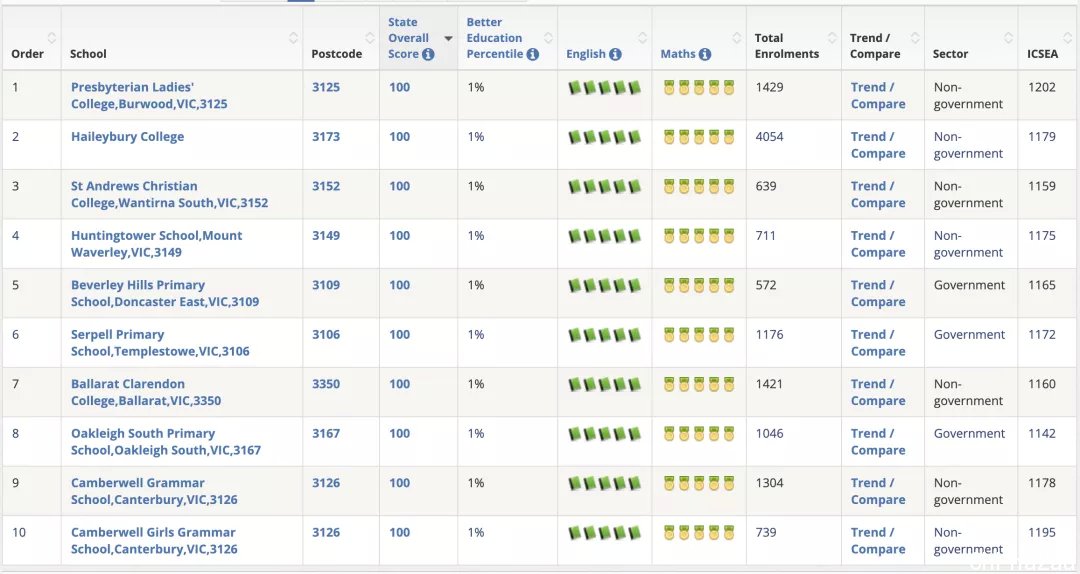Sort by English column arrows
This screenshot has height=574, width=1080.
point(643,38)
